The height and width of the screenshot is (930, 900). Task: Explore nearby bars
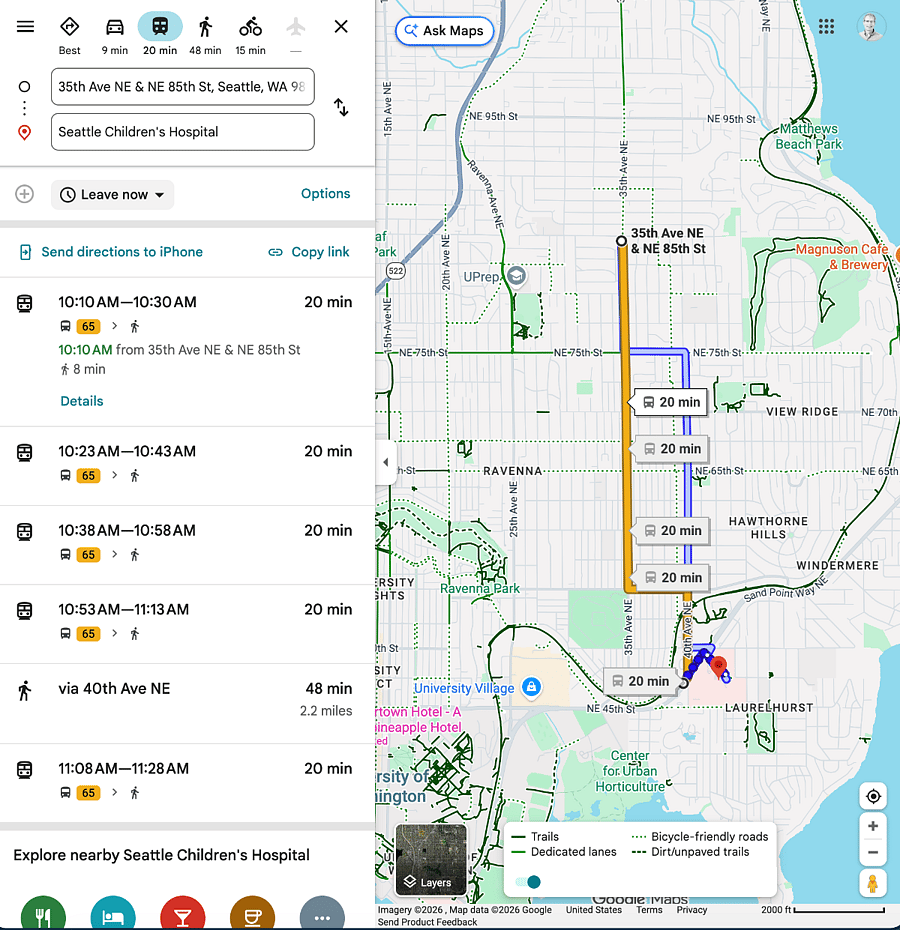coord(183,913)
